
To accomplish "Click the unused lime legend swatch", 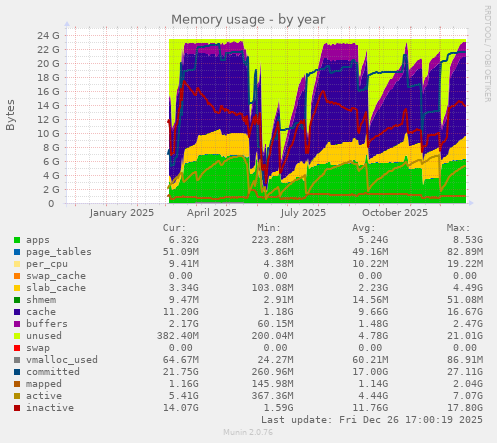I will [17, 336].
